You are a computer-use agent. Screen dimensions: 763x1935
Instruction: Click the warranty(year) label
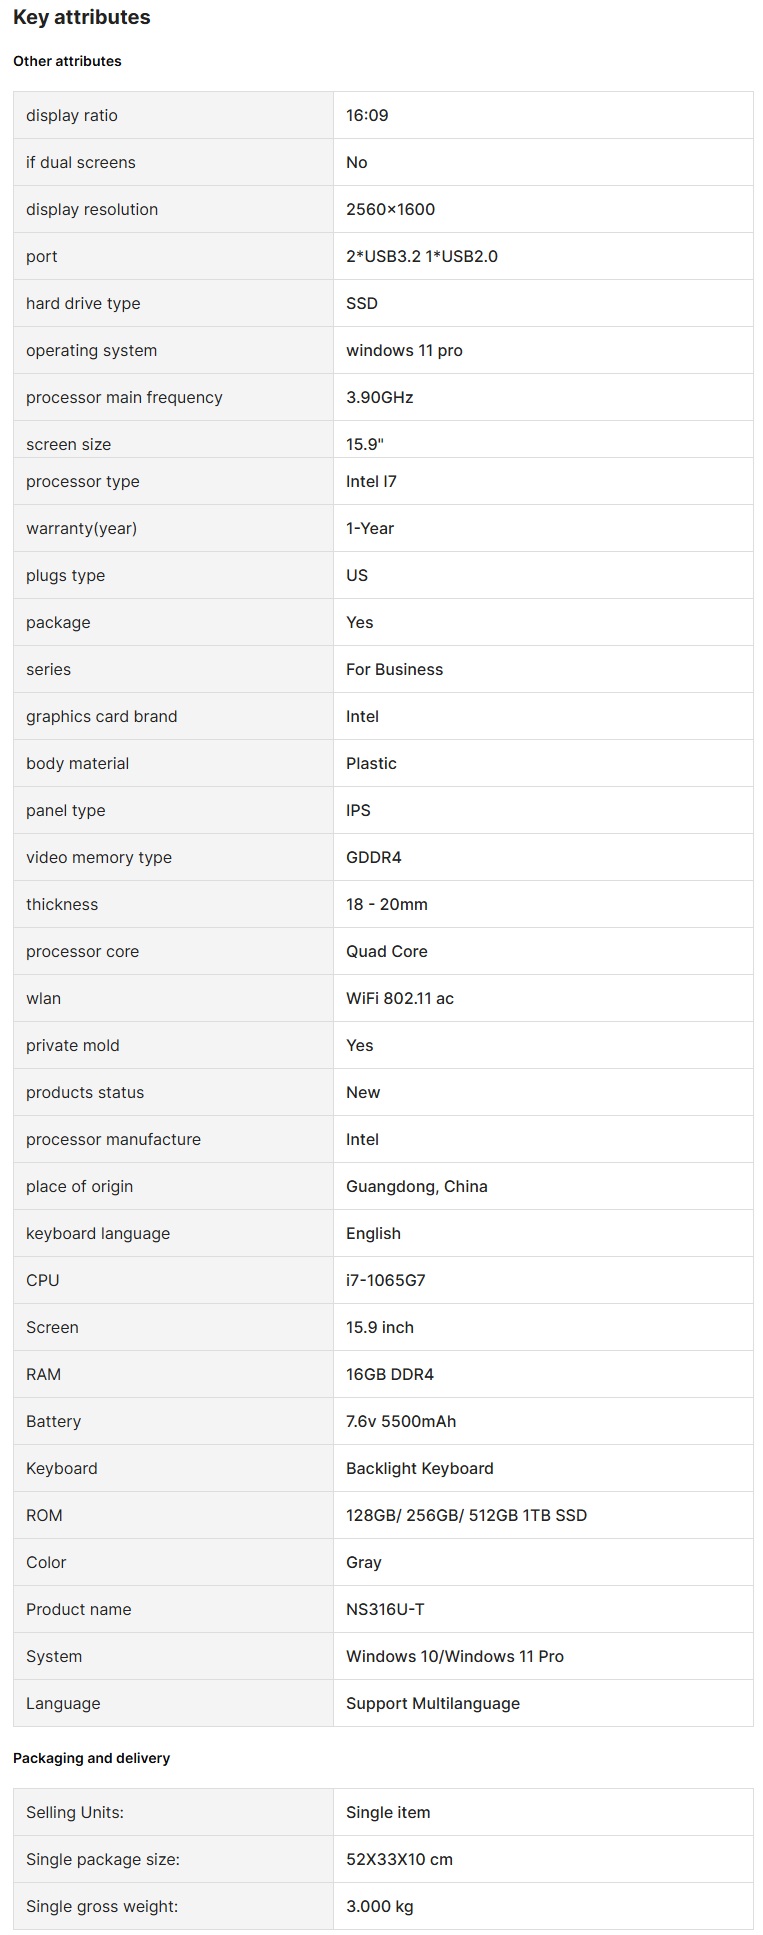click(81, 528)
